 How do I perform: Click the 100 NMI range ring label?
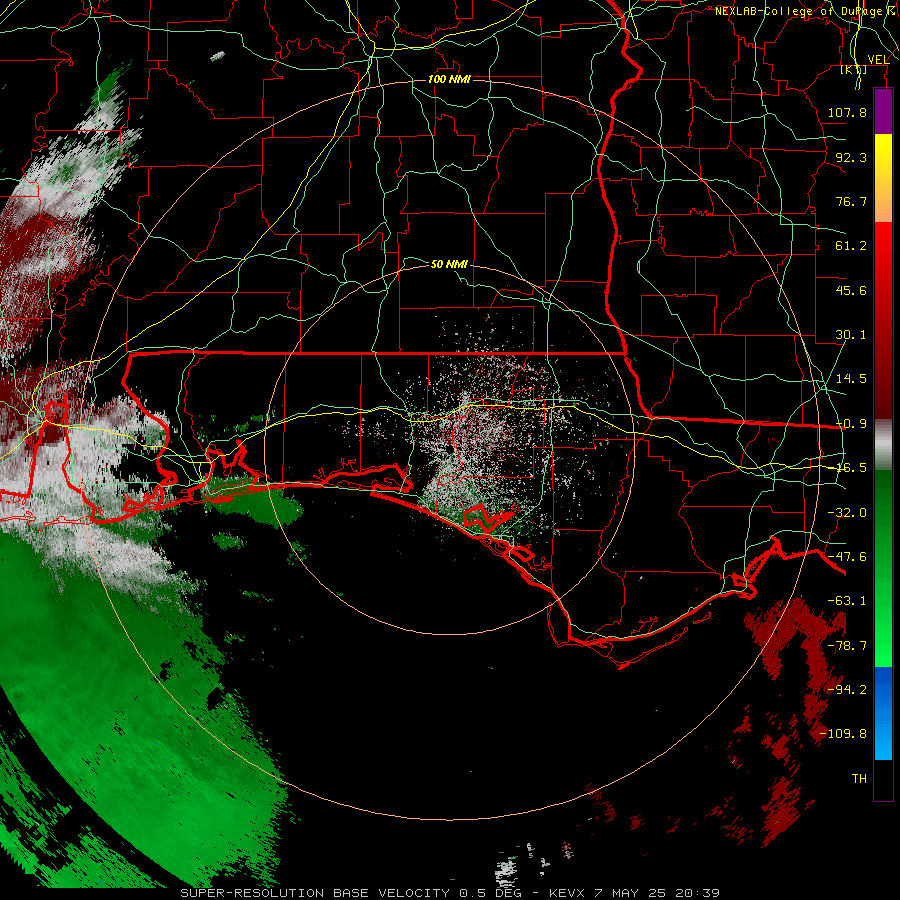449,79
